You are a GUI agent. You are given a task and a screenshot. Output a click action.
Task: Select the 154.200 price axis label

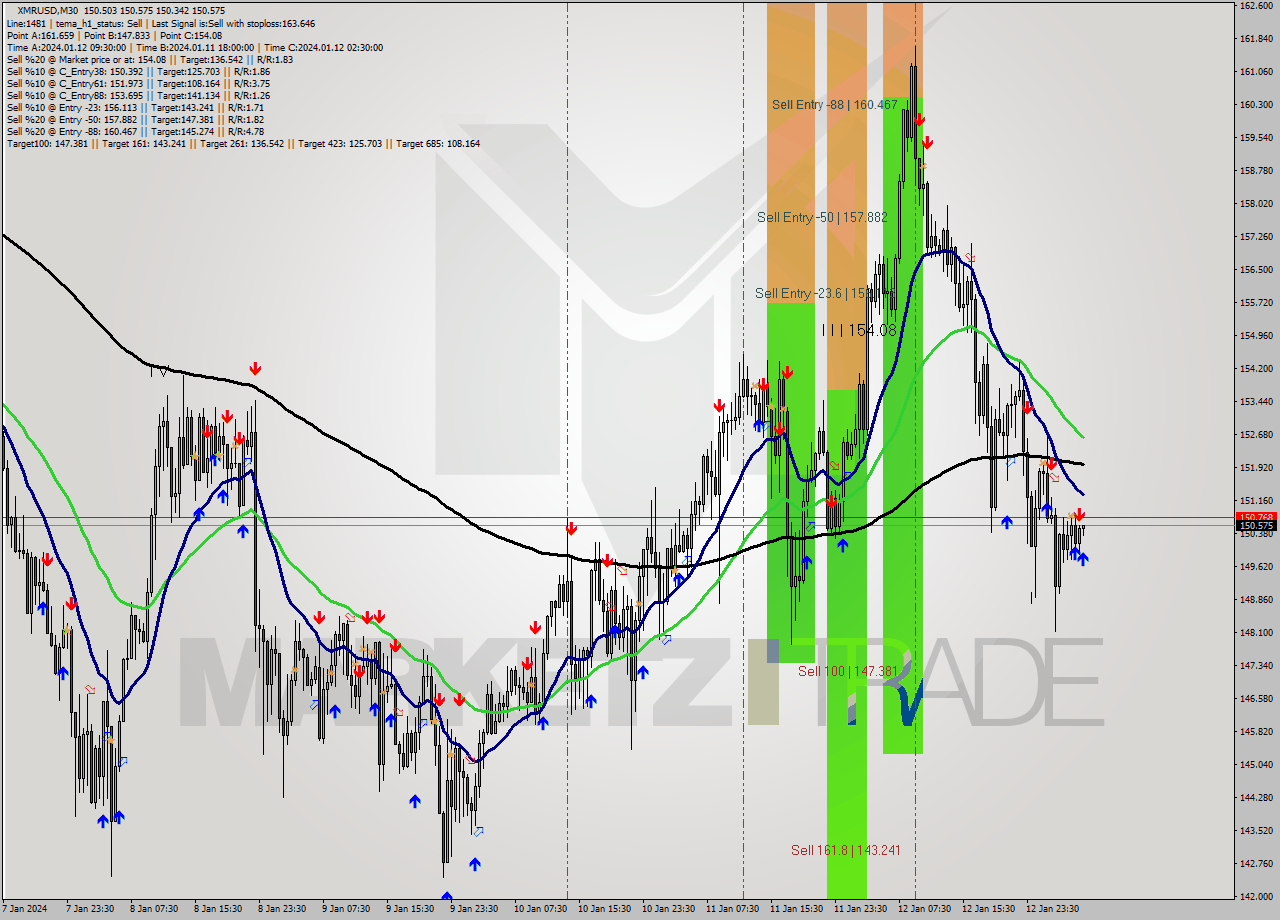coord(1256,368)
